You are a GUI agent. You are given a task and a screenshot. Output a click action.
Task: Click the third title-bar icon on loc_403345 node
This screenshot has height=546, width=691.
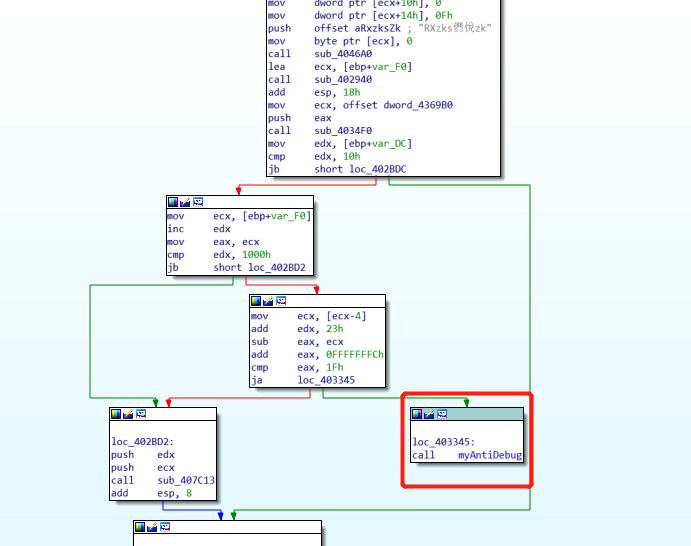pyautogui.click(x=441, y=413)
